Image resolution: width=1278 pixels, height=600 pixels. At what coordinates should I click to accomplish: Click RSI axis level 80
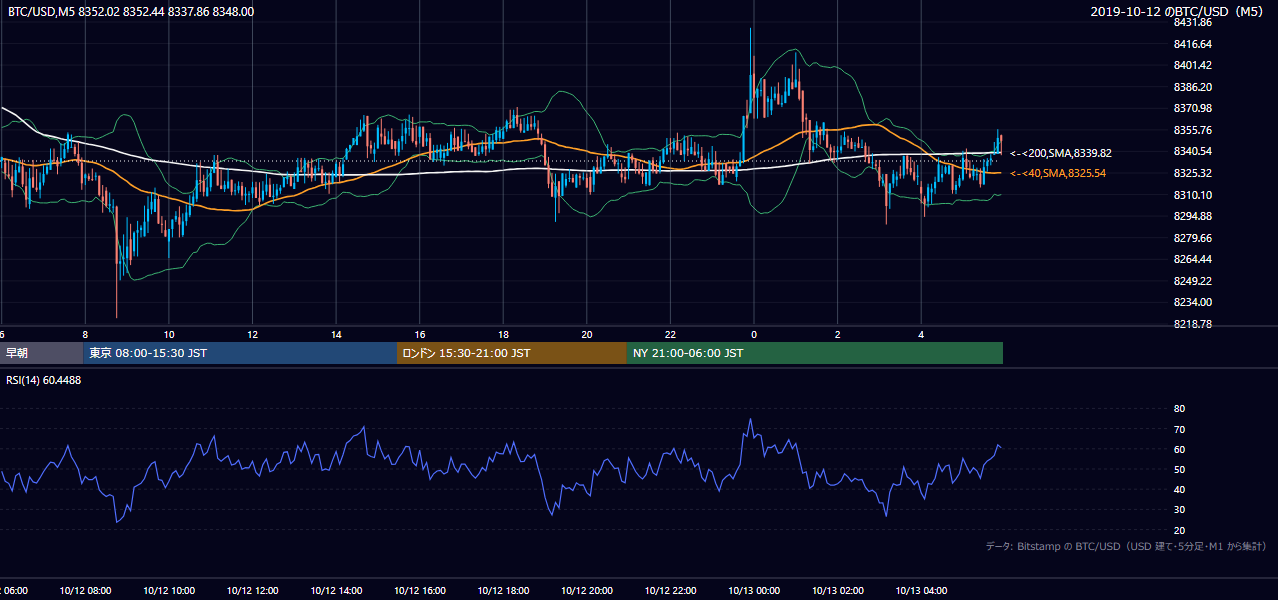[x=1179, y=409]
